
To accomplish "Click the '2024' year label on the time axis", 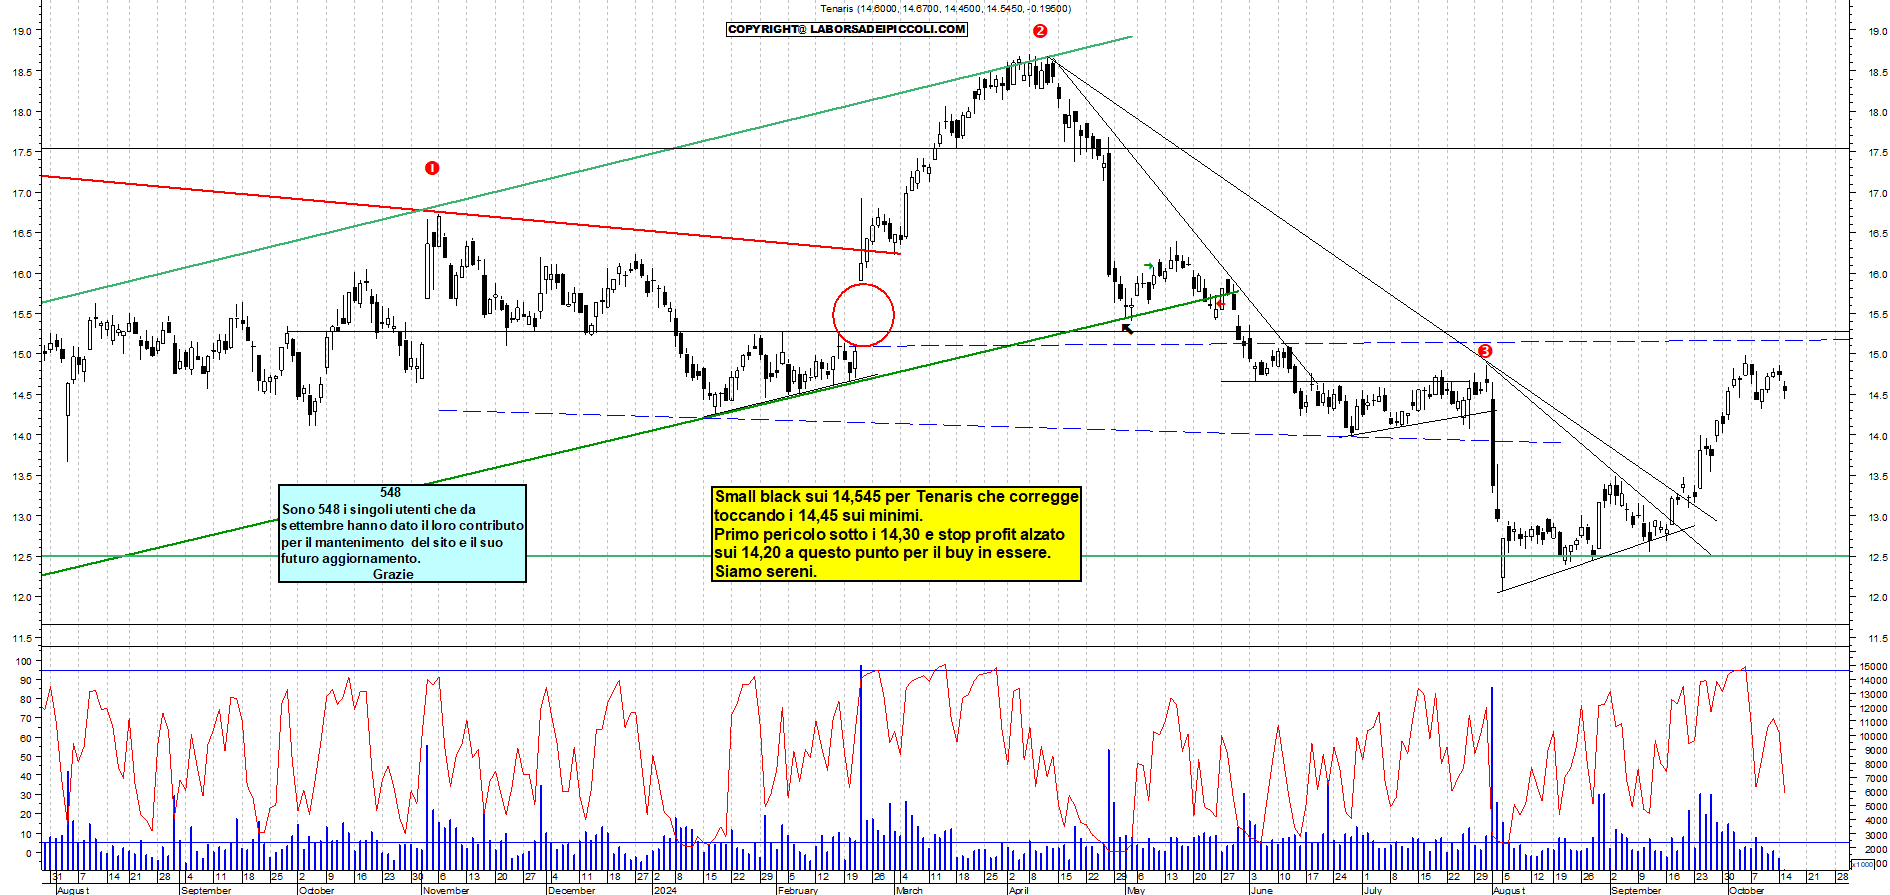I will pyautogui.click(x=665, y=890).
